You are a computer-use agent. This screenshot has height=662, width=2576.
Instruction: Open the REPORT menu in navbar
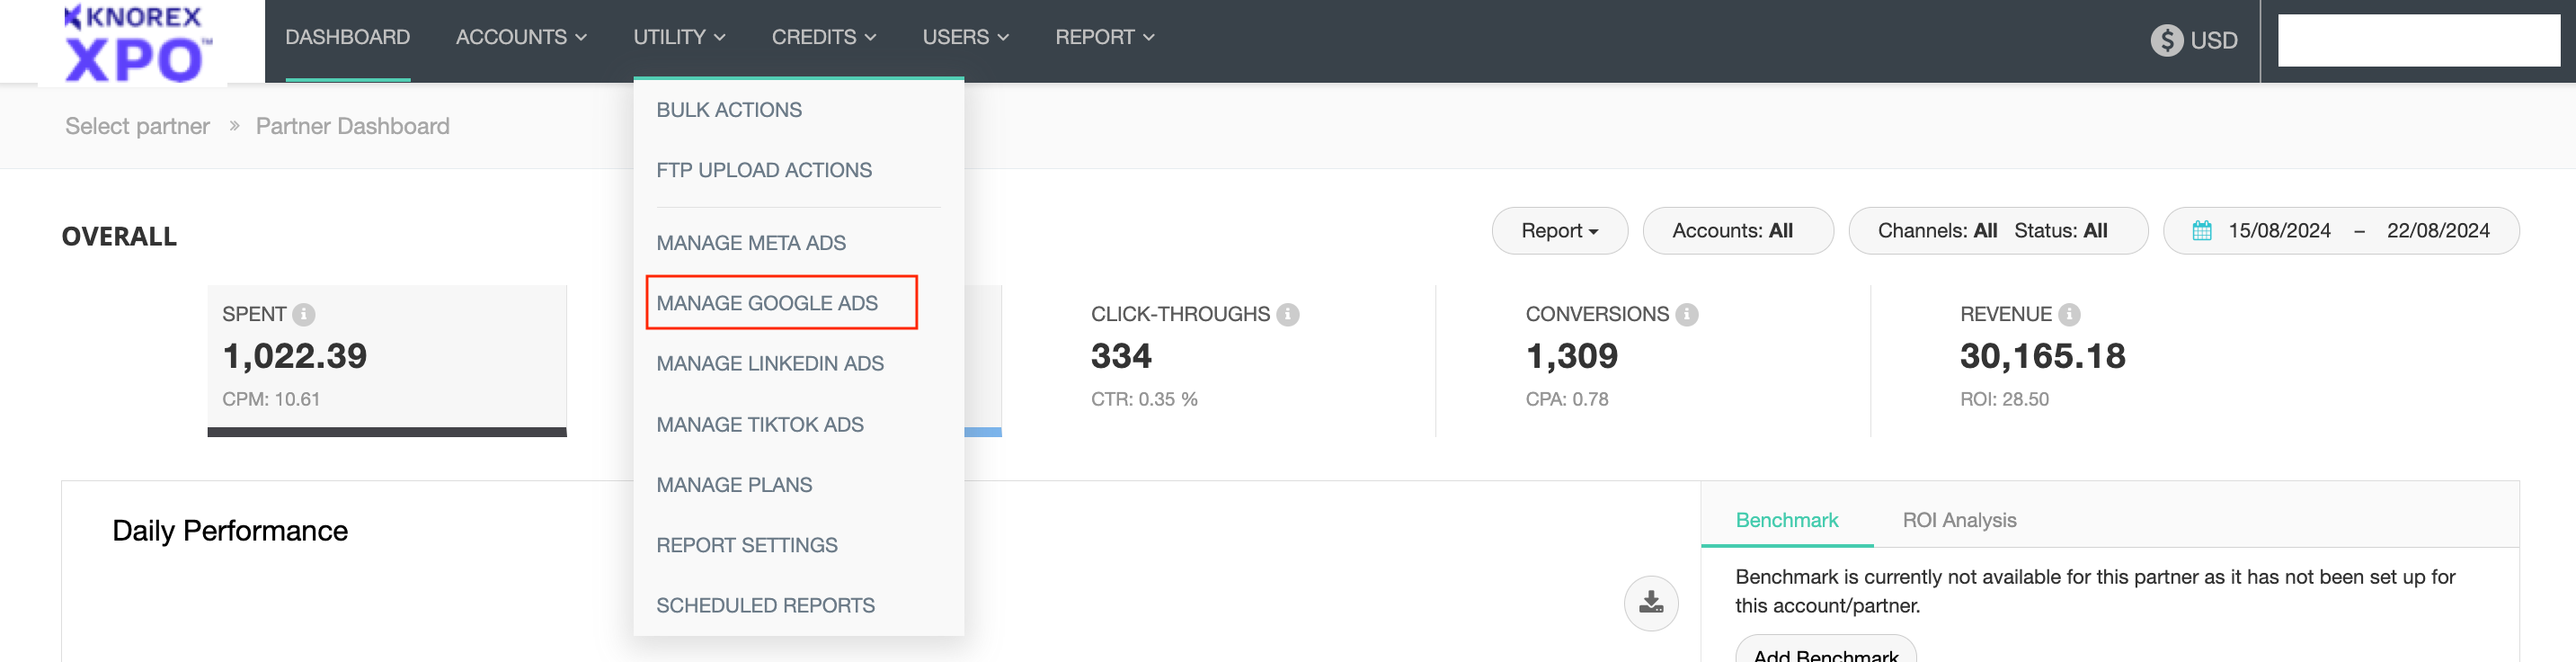point(1104,37)
